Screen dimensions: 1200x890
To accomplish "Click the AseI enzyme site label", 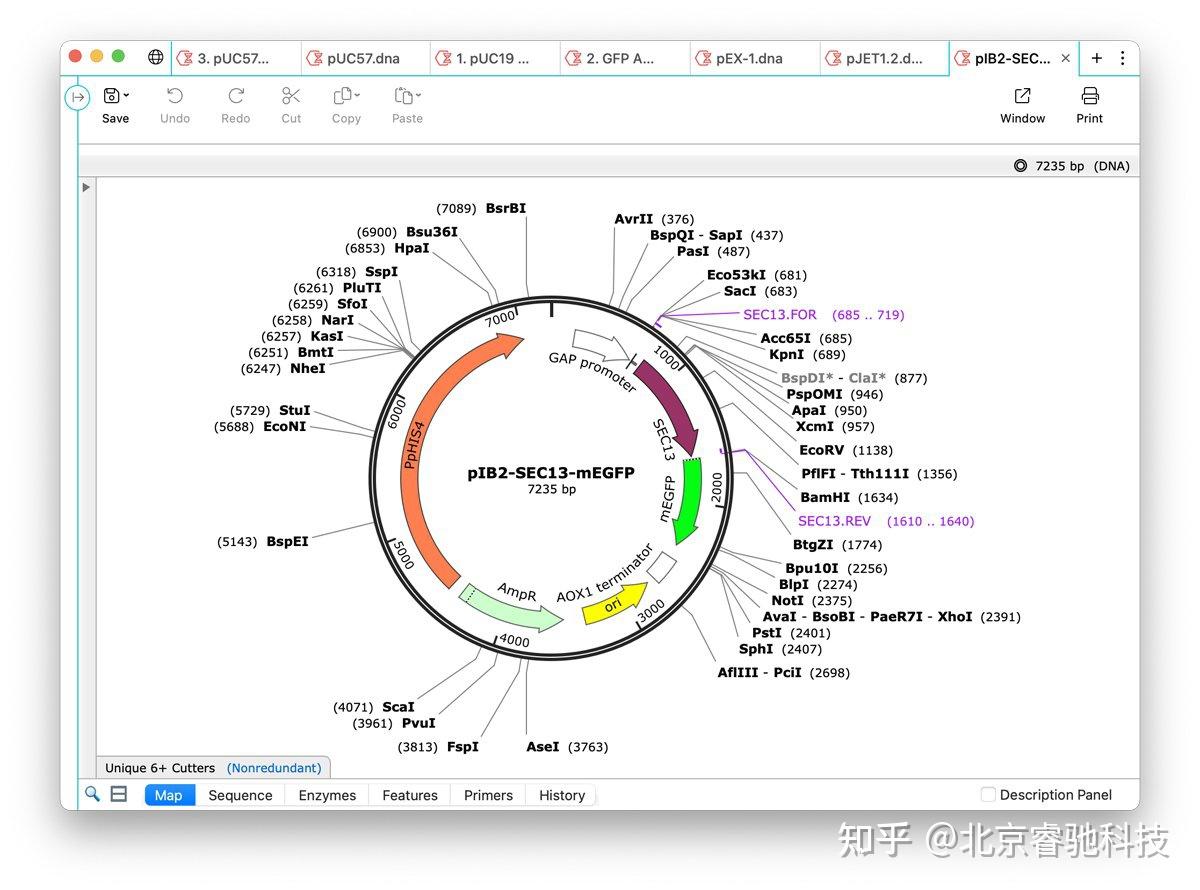I will 543,747.
